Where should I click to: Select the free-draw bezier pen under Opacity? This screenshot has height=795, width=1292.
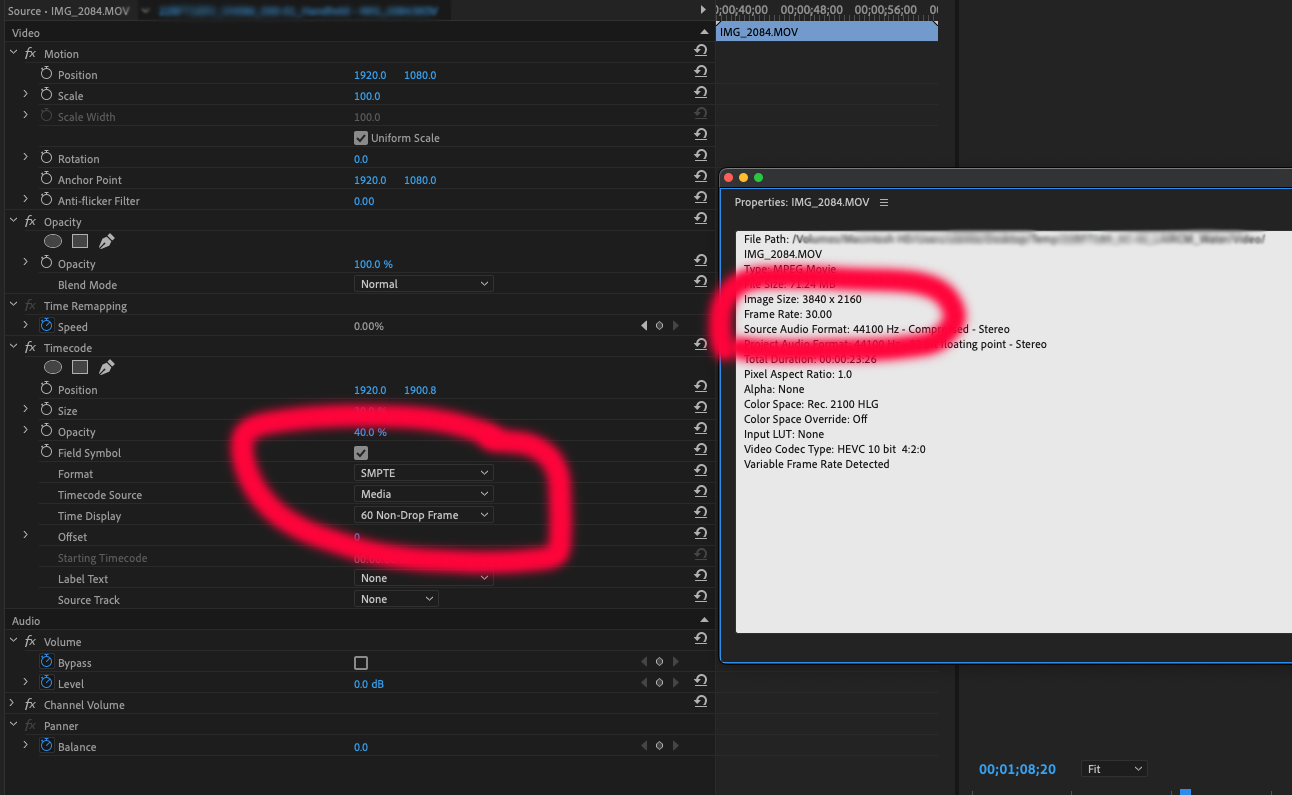106,241
